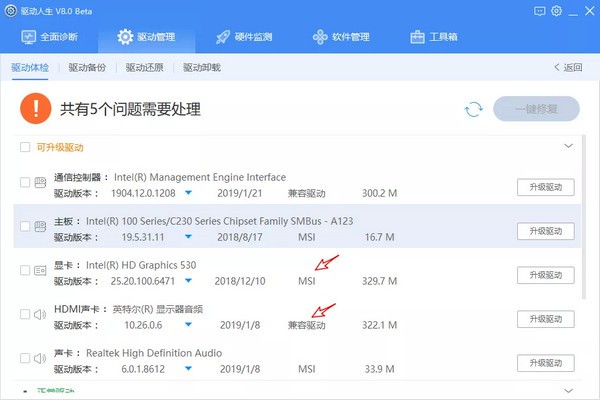Open the 软件管理 software management section
600x400 pixels.
pos(341,38)
